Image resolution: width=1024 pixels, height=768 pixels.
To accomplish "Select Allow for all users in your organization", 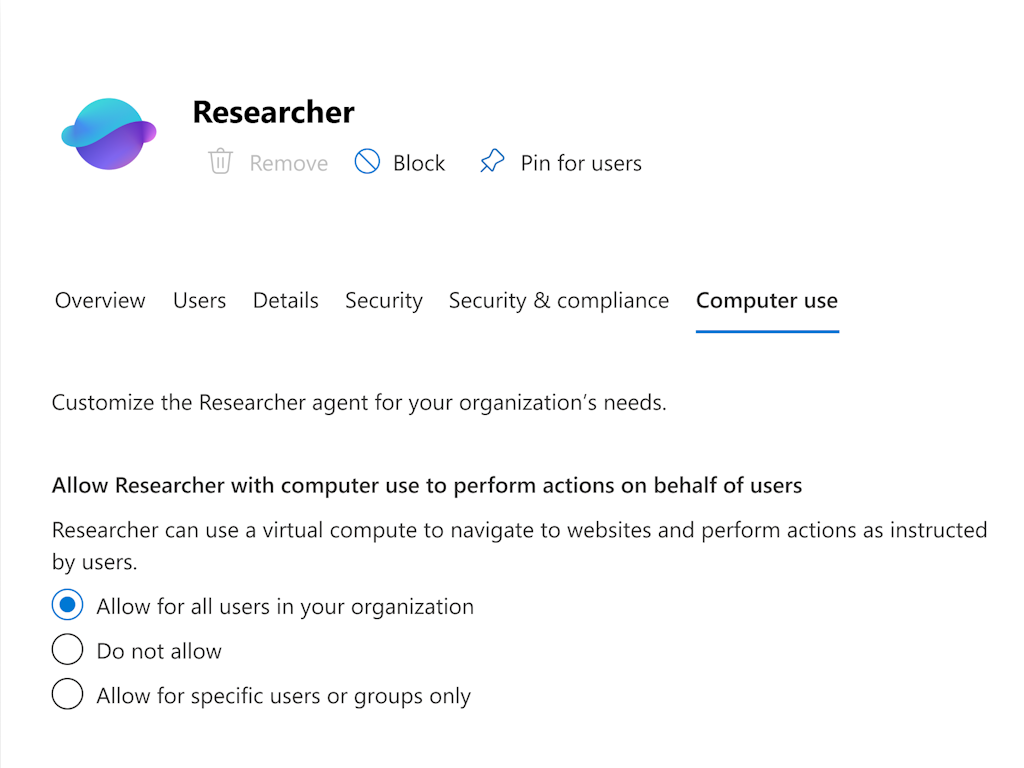I will click(x=67, y=605).
